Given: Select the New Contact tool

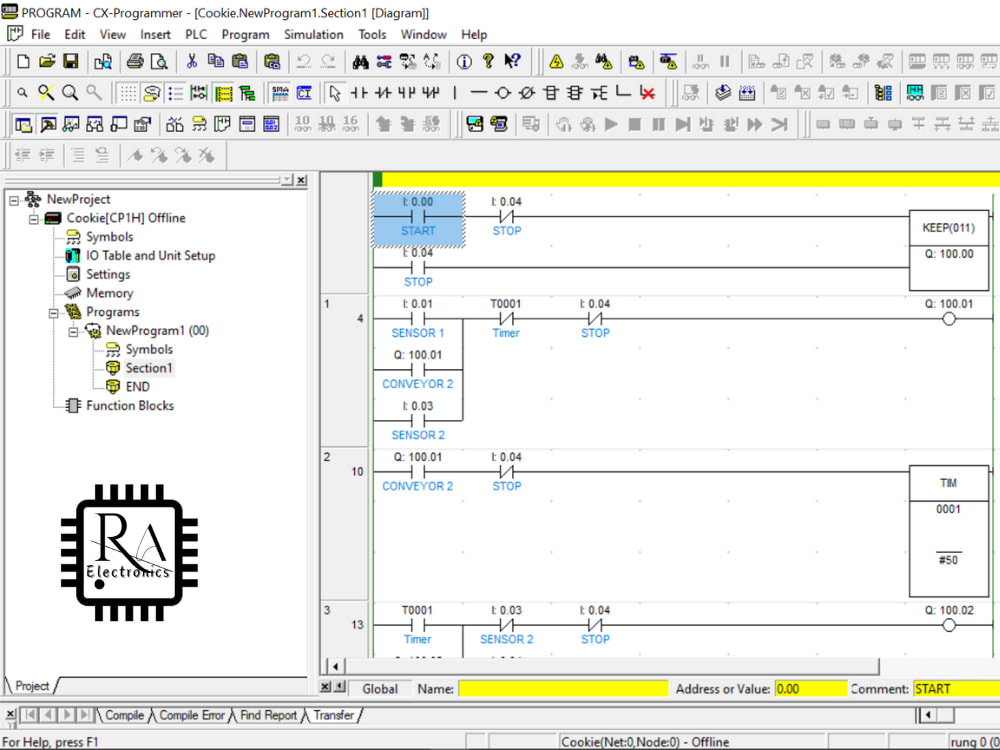Looking at the screenshot, I should click(x=358, y=95).
